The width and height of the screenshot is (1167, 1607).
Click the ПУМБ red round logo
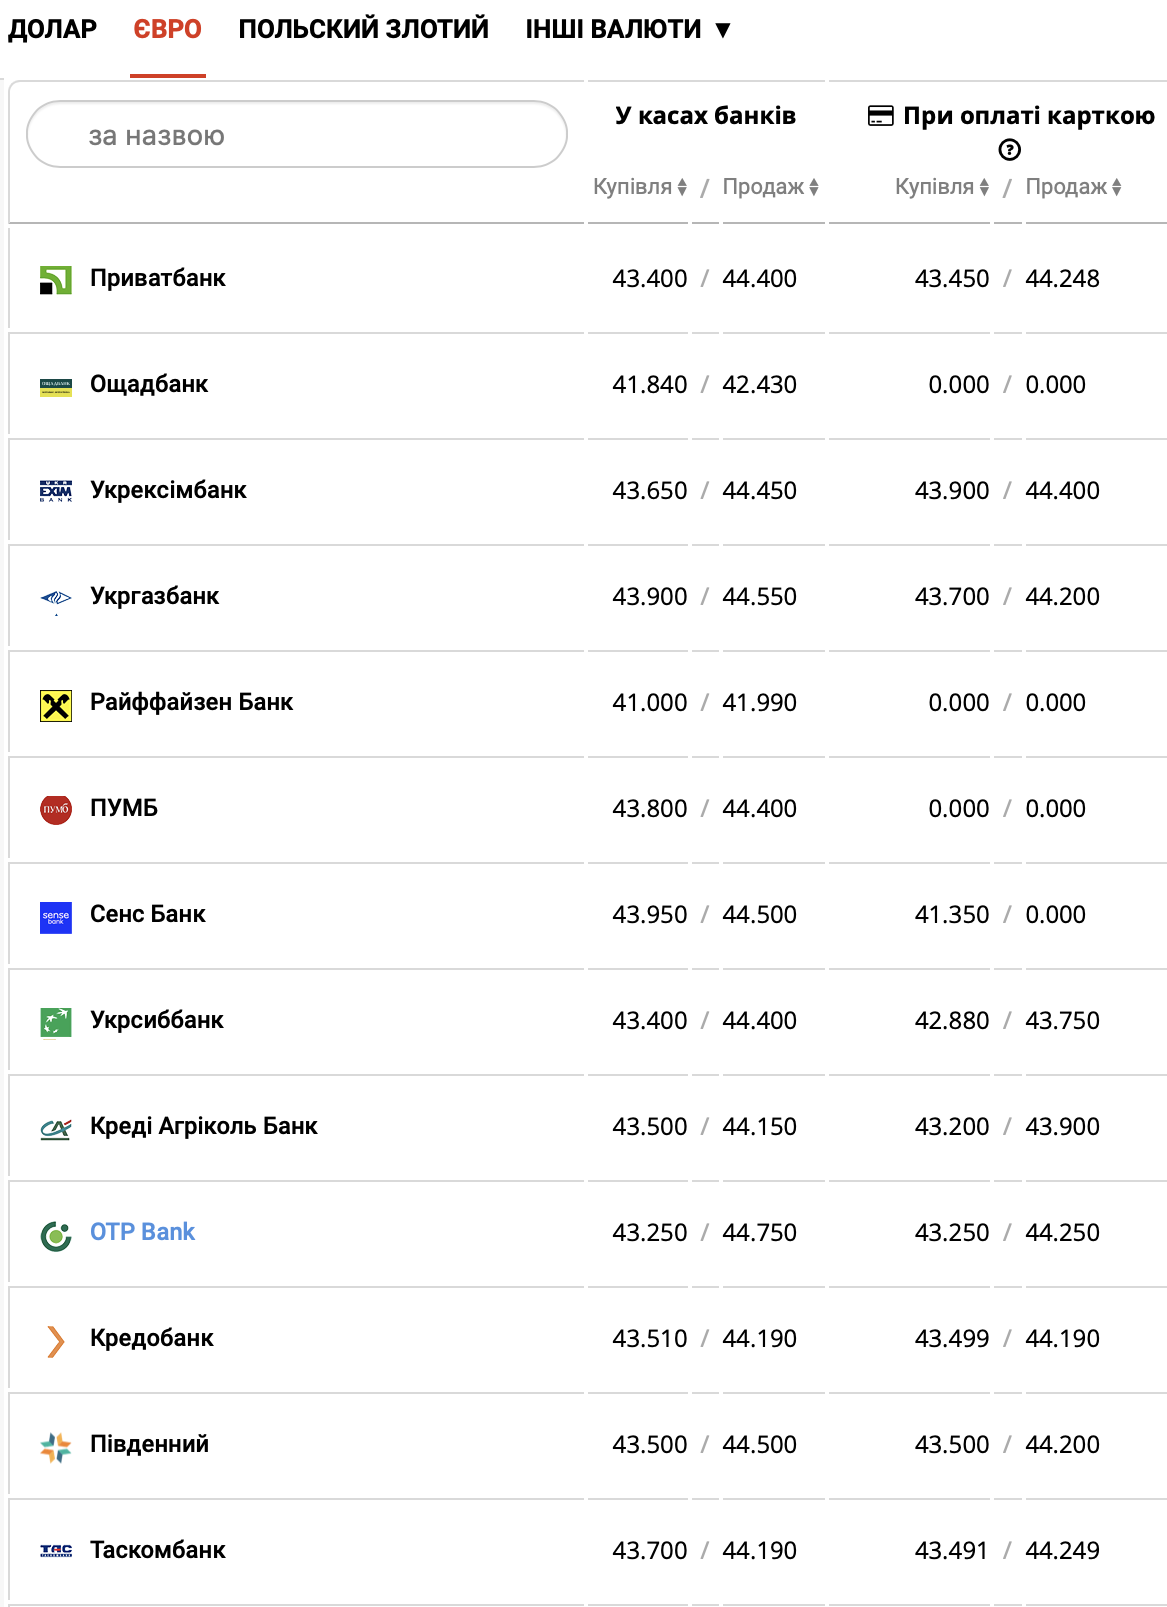[56, 809]
